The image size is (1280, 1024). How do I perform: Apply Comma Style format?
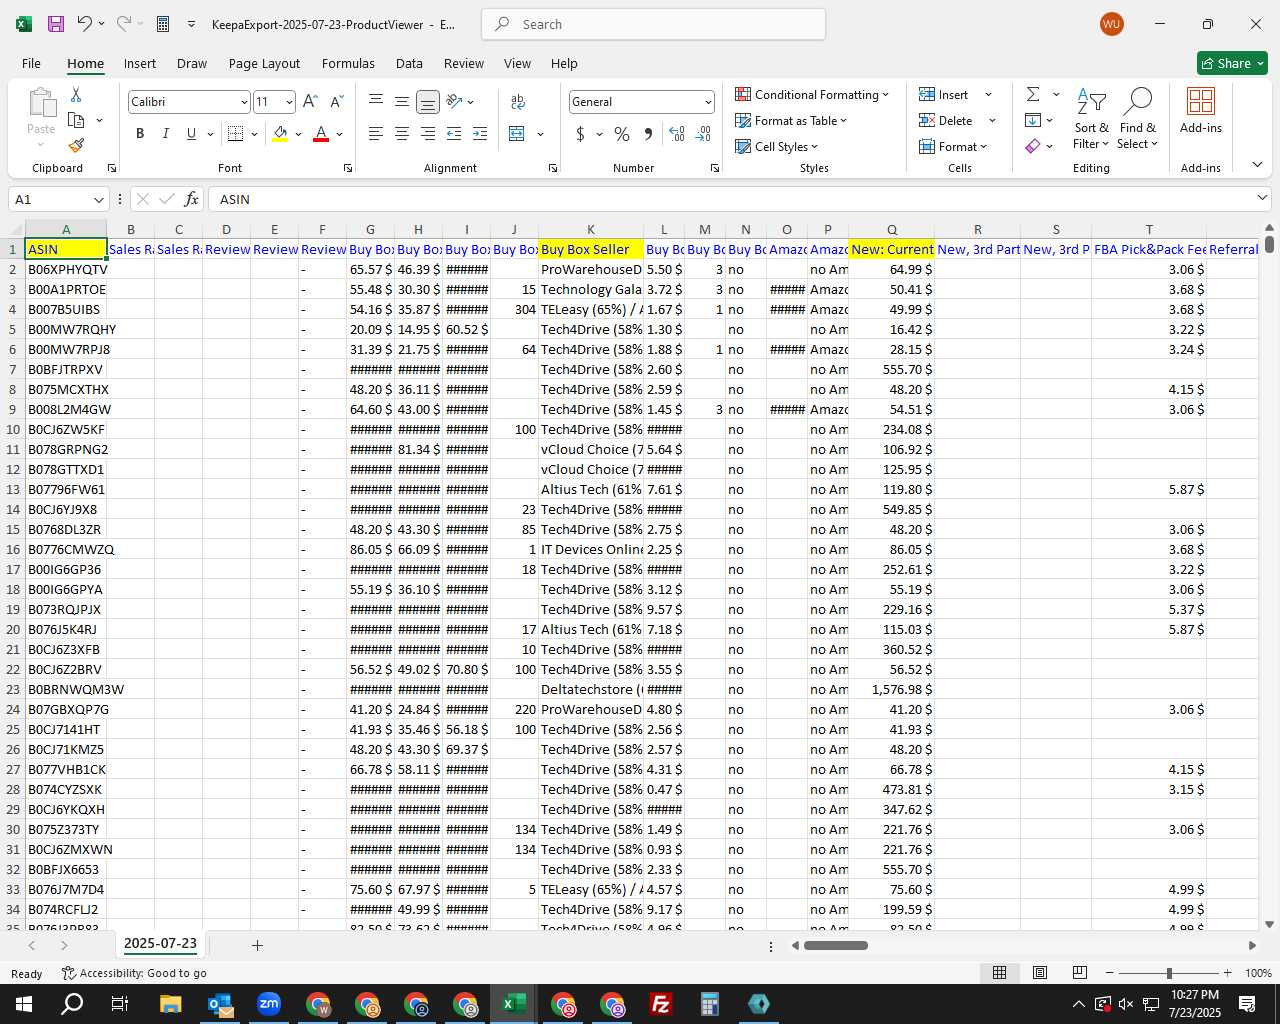pyautogui.click(x=648, y=133)
